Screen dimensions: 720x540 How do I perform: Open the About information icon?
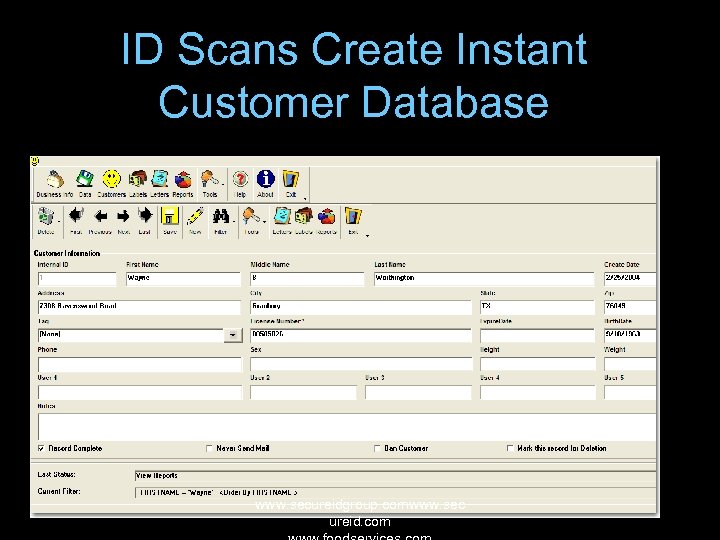click(265, 184)
